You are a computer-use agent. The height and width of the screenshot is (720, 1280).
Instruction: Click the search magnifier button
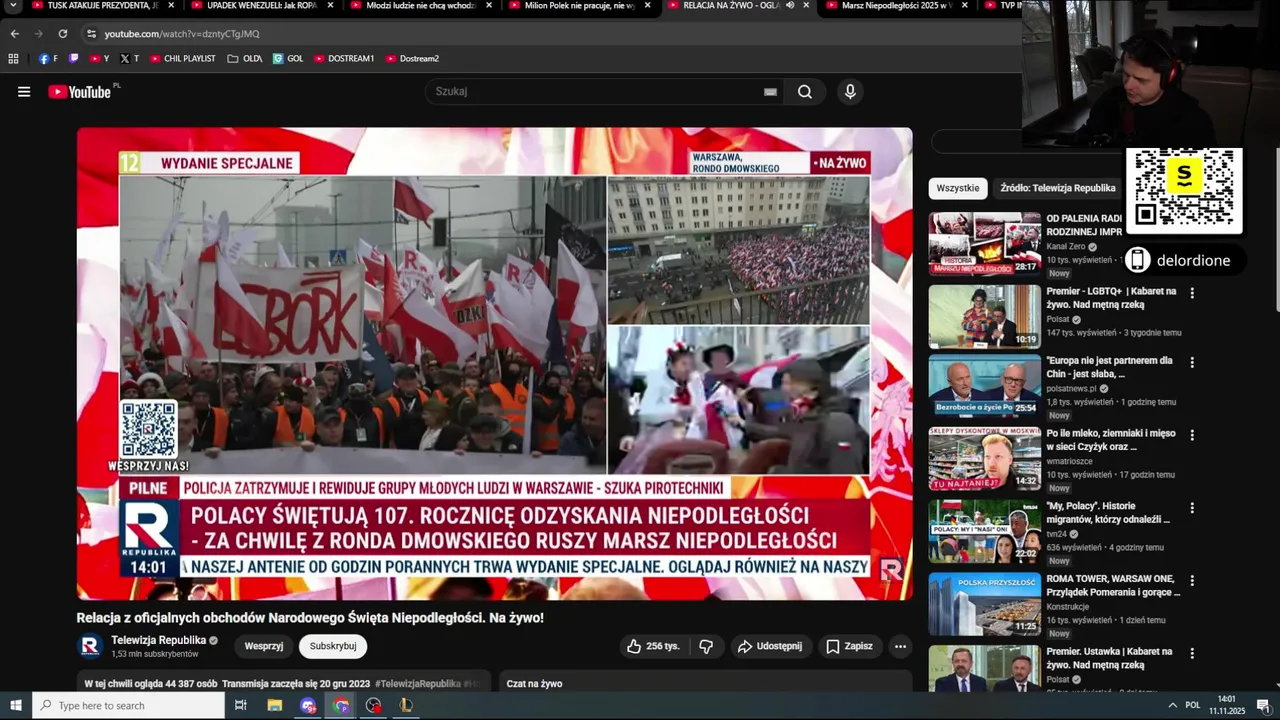click(805, 92)
